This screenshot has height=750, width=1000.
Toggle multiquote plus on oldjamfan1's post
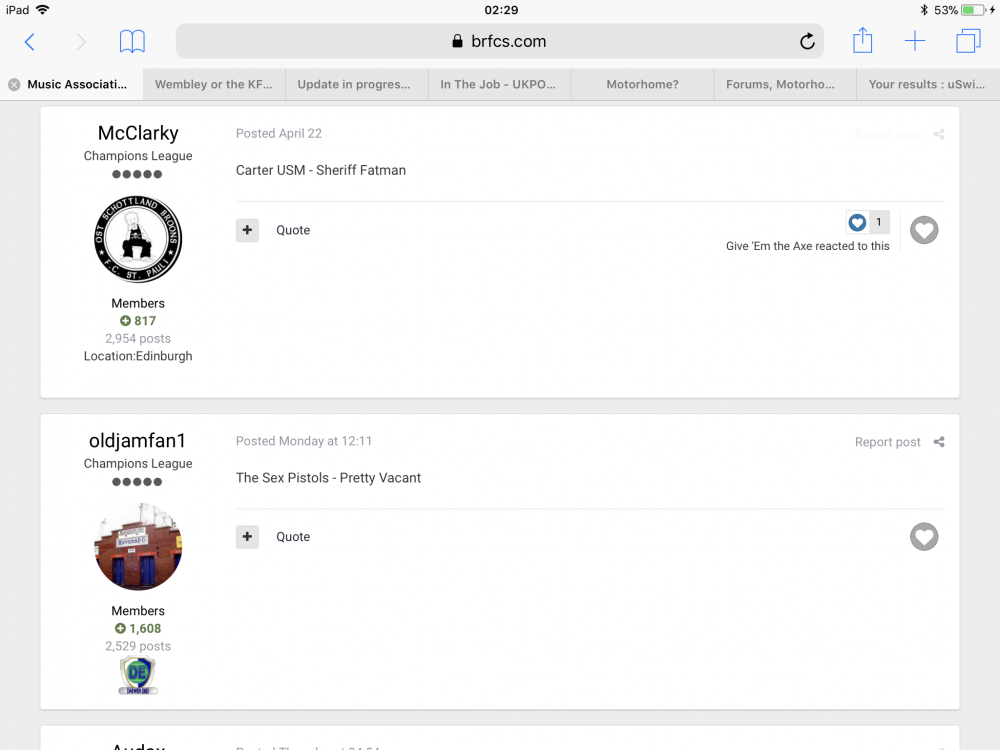247,537
